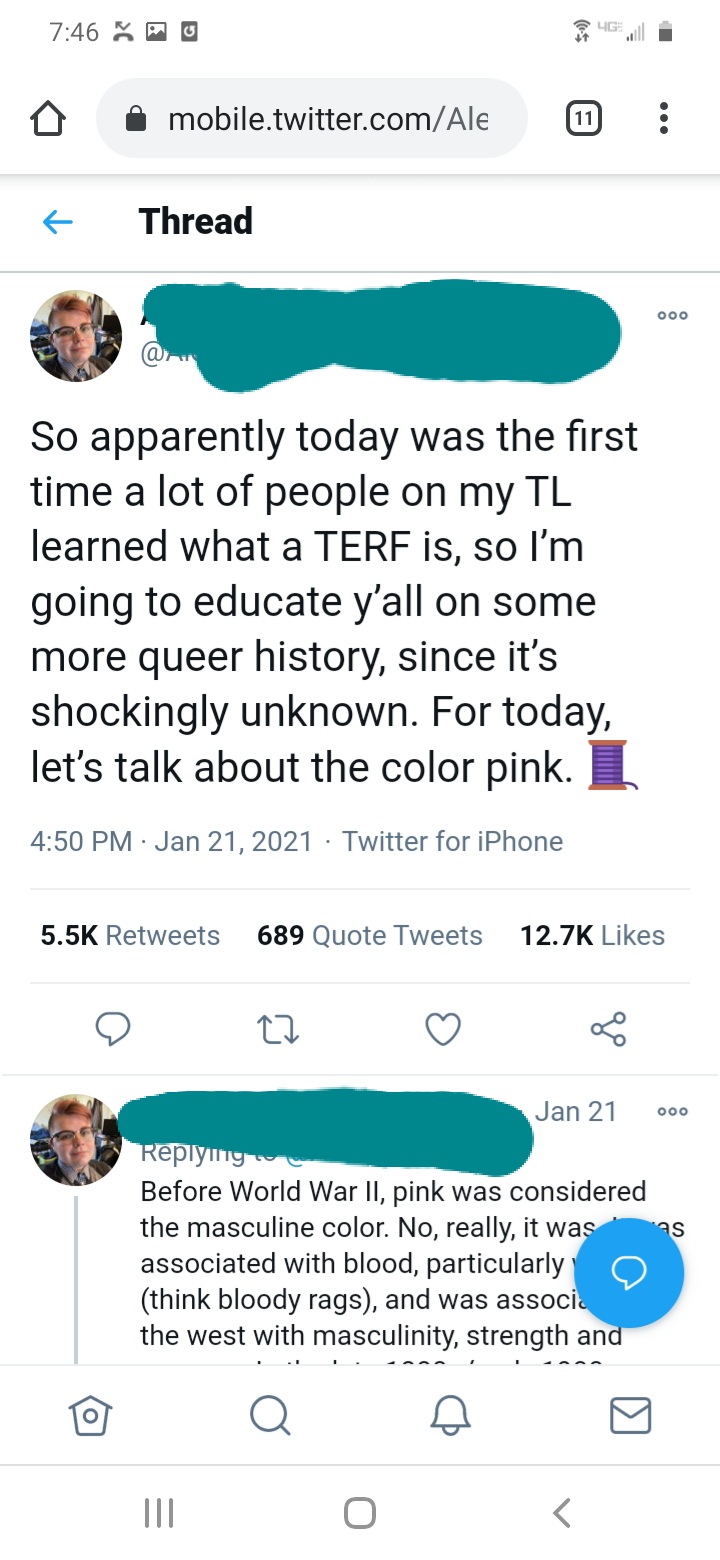Open the browser tab switcher showing 11
The width and height of the screenshot is (720, 1560).
tap(584, 120)
